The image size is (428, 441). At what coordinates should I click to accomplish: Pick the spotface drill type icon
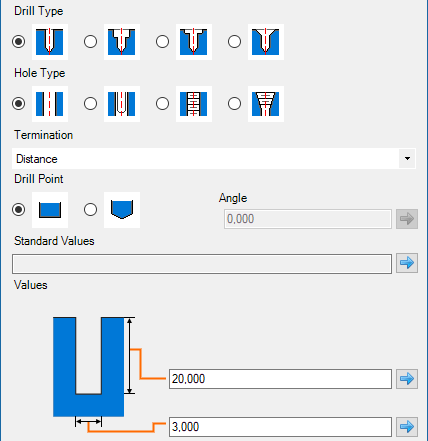pyautogui.click(x=194, y=42)
